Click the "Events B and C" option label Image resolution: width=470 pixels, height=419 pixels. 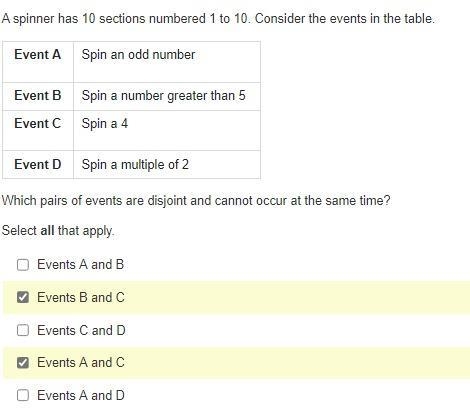81,297
